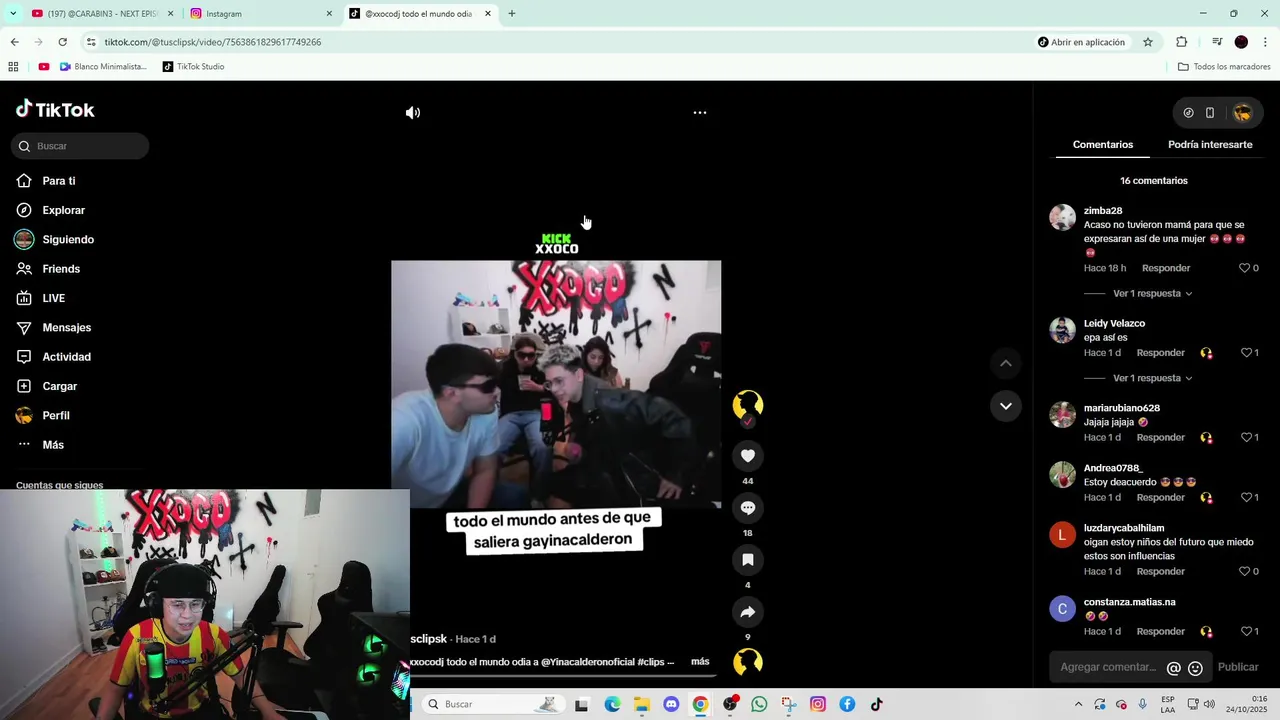The height and width of the screenshot is (720, 1280).
Task: Open Chrome extensions puzzle icon
Action: pyautogui.click(x=1182, y=42)
